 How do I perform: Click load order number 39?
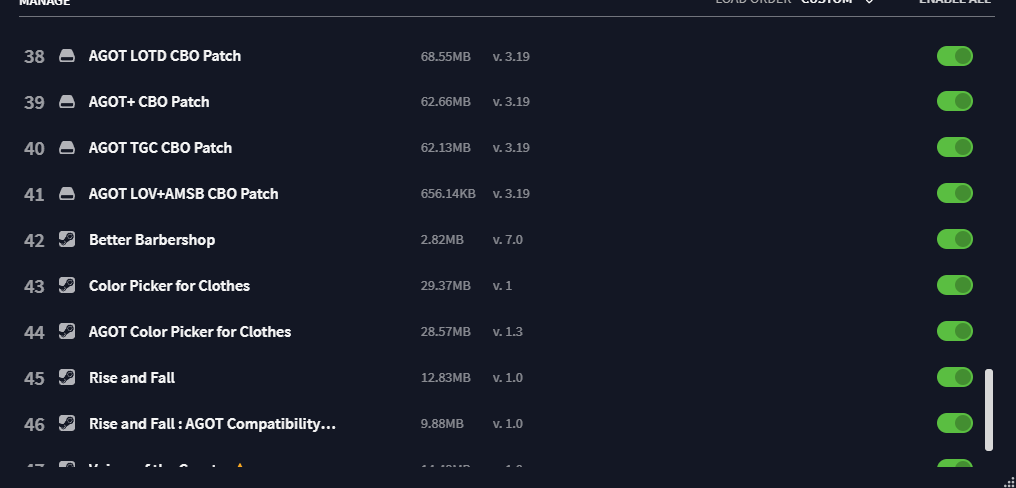pos(34,103)
